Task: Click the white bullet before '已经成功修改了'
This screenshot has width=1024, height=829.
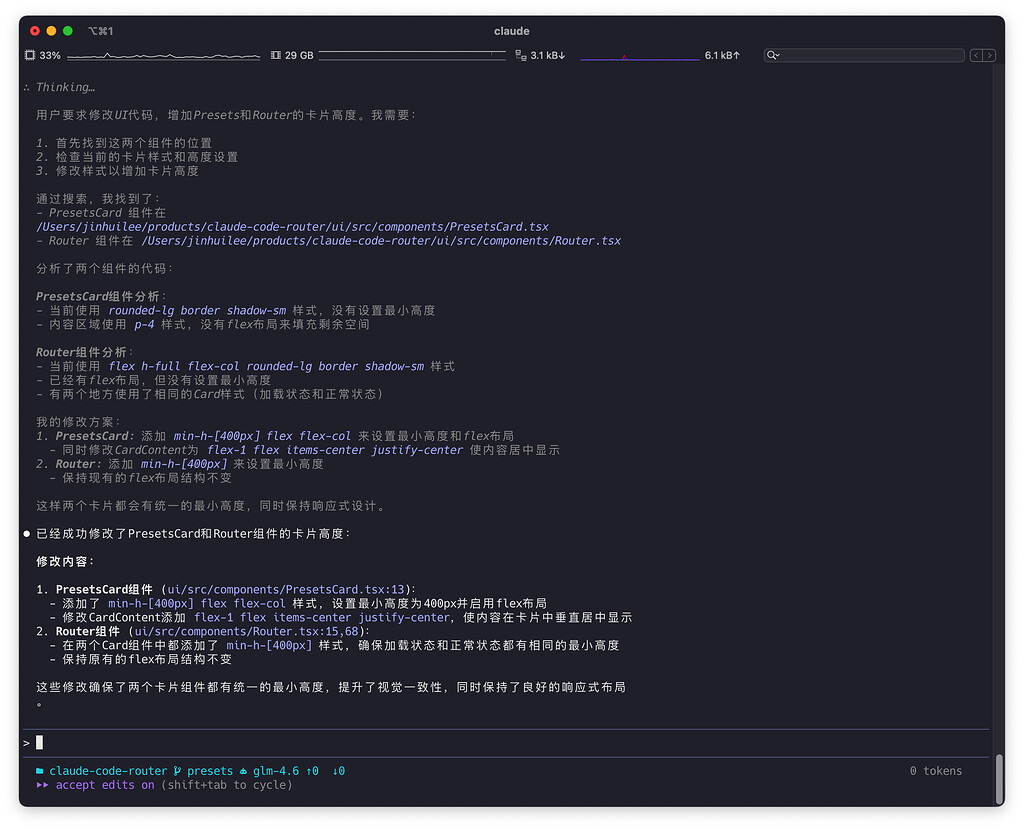Action: point(27,534)
